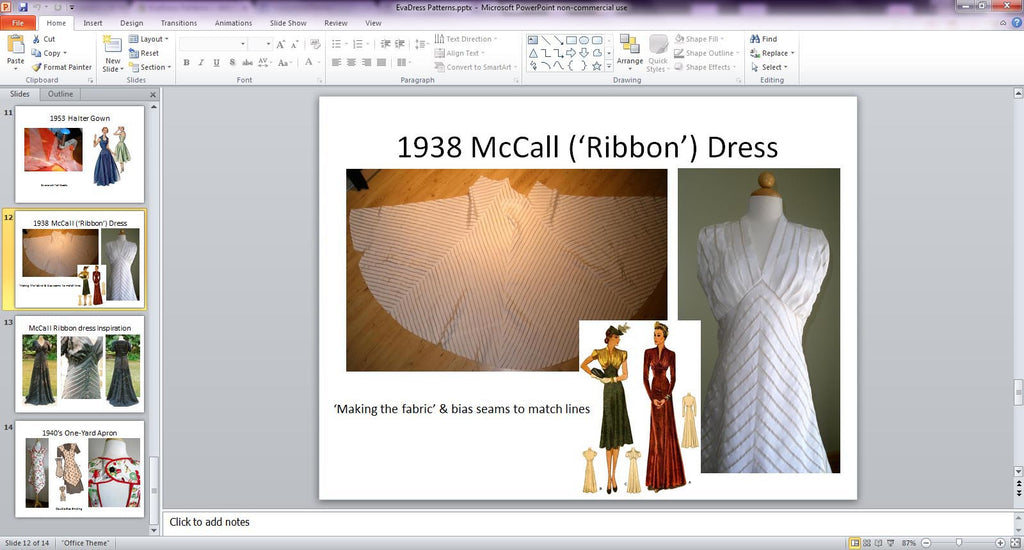Click the Paste icon in Clipboard group

point(15,48)
